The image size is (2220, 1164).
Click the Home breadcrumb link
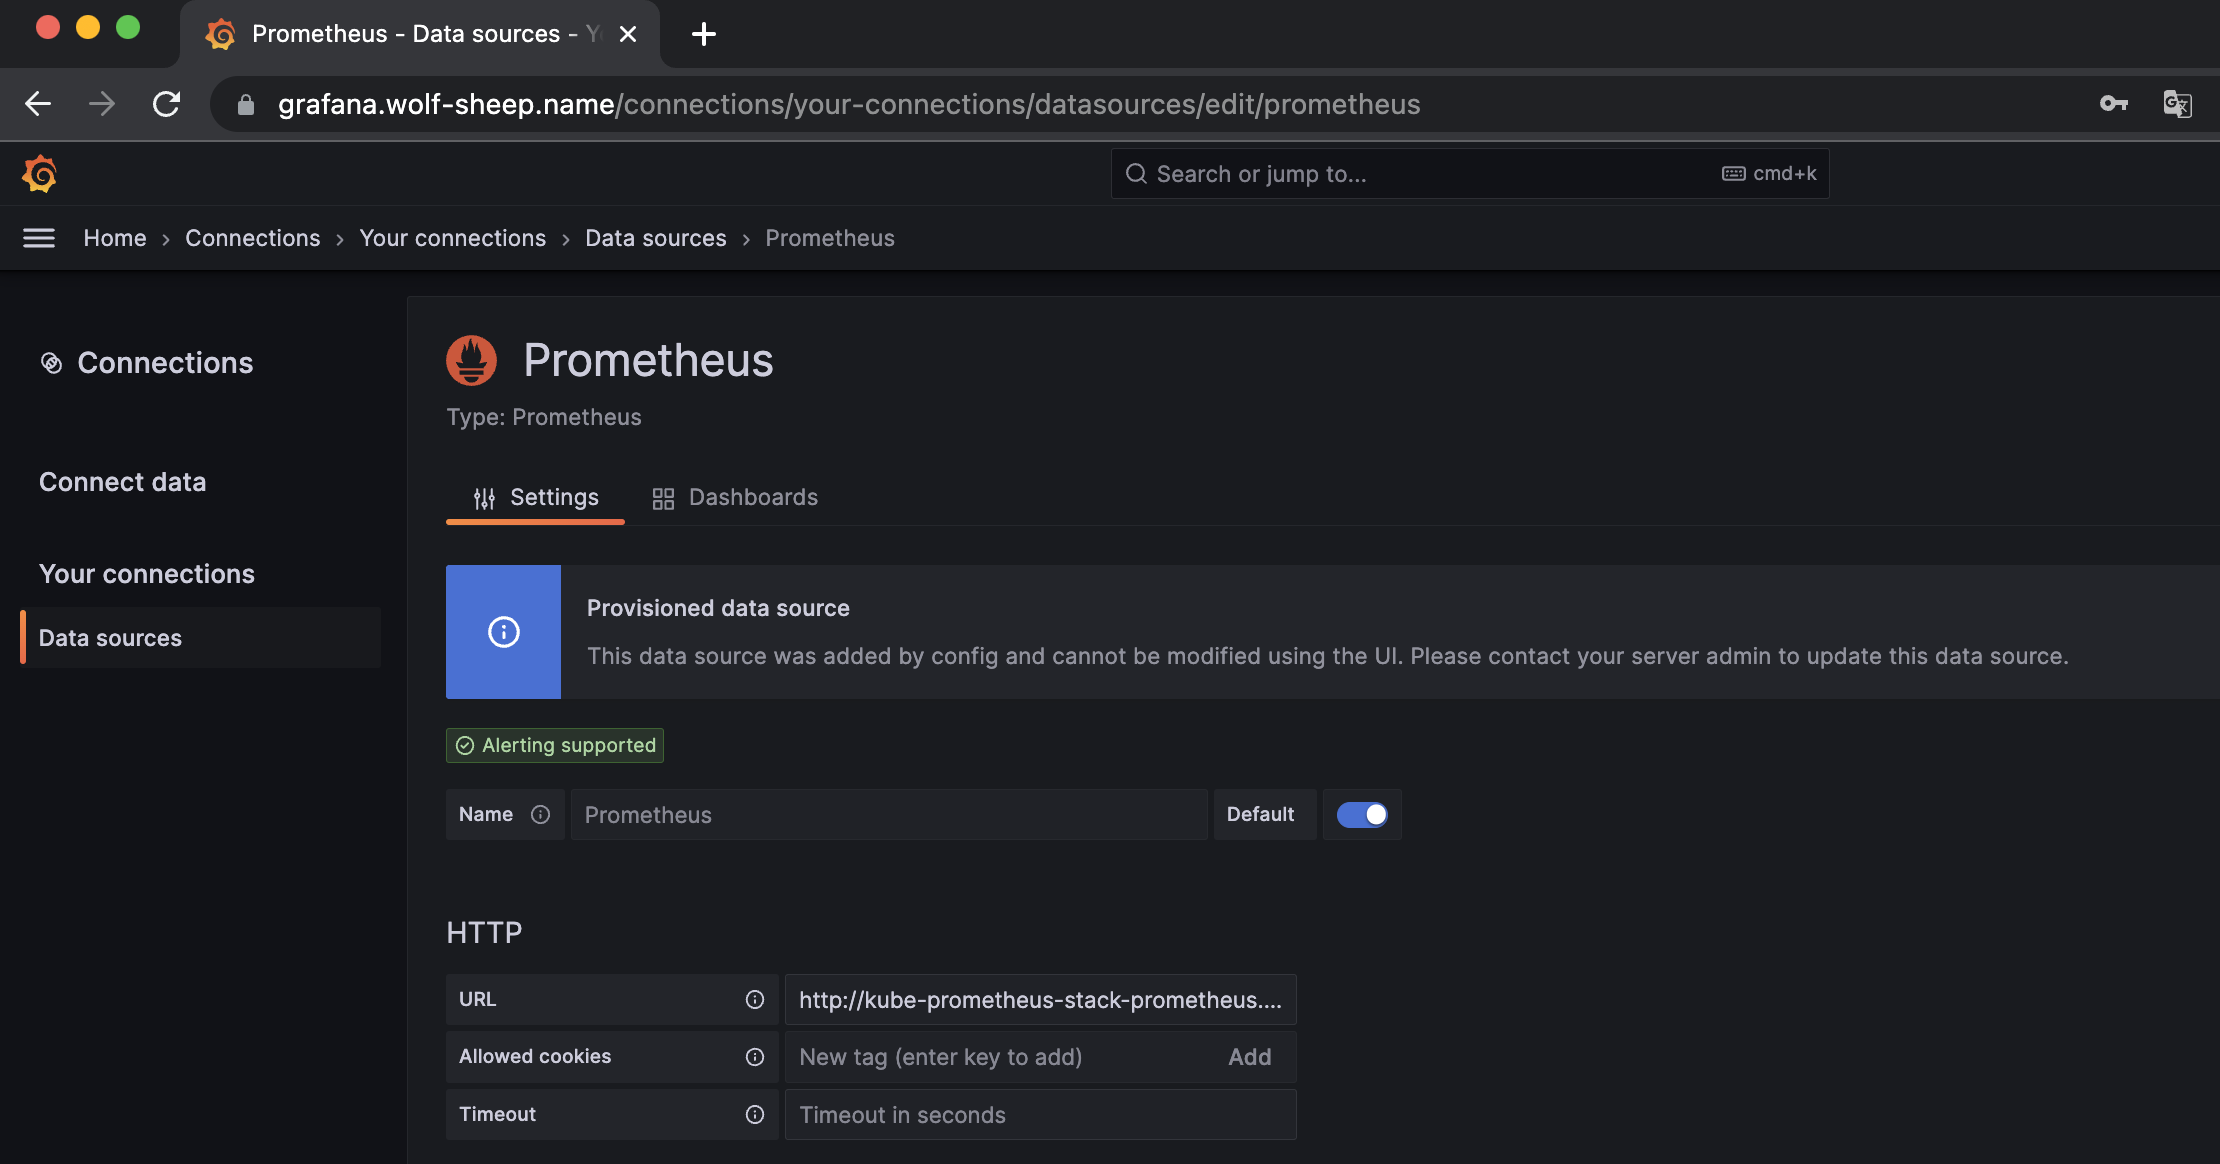[114, 238]
